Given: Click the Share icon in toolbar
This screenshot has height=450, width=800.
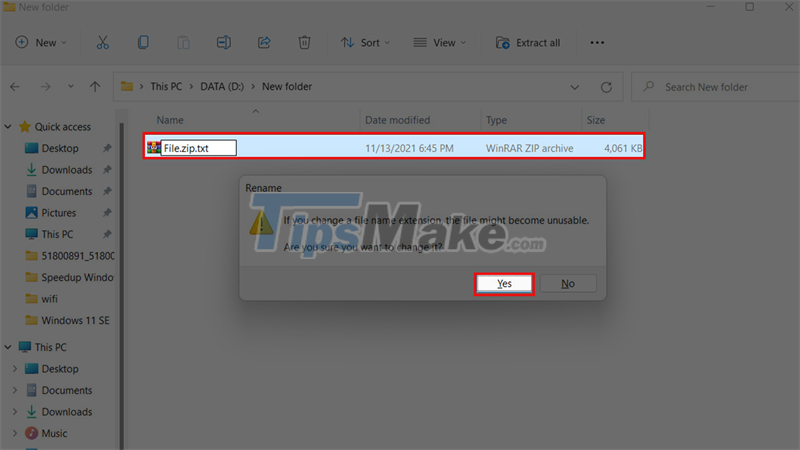Looking at the screenshot, I should point(264,43).
